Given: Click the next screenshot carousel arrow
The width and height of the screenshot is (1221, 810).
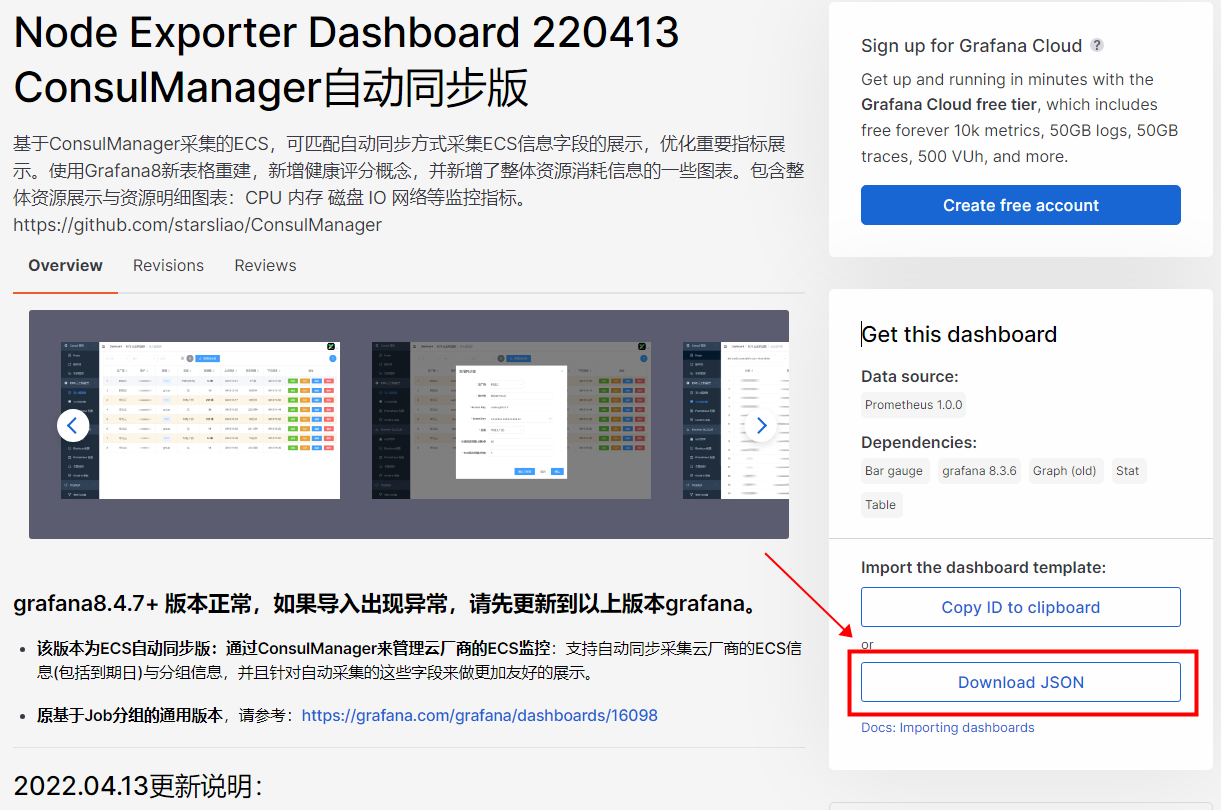Looking at the screenshot, I should point(761,425).
